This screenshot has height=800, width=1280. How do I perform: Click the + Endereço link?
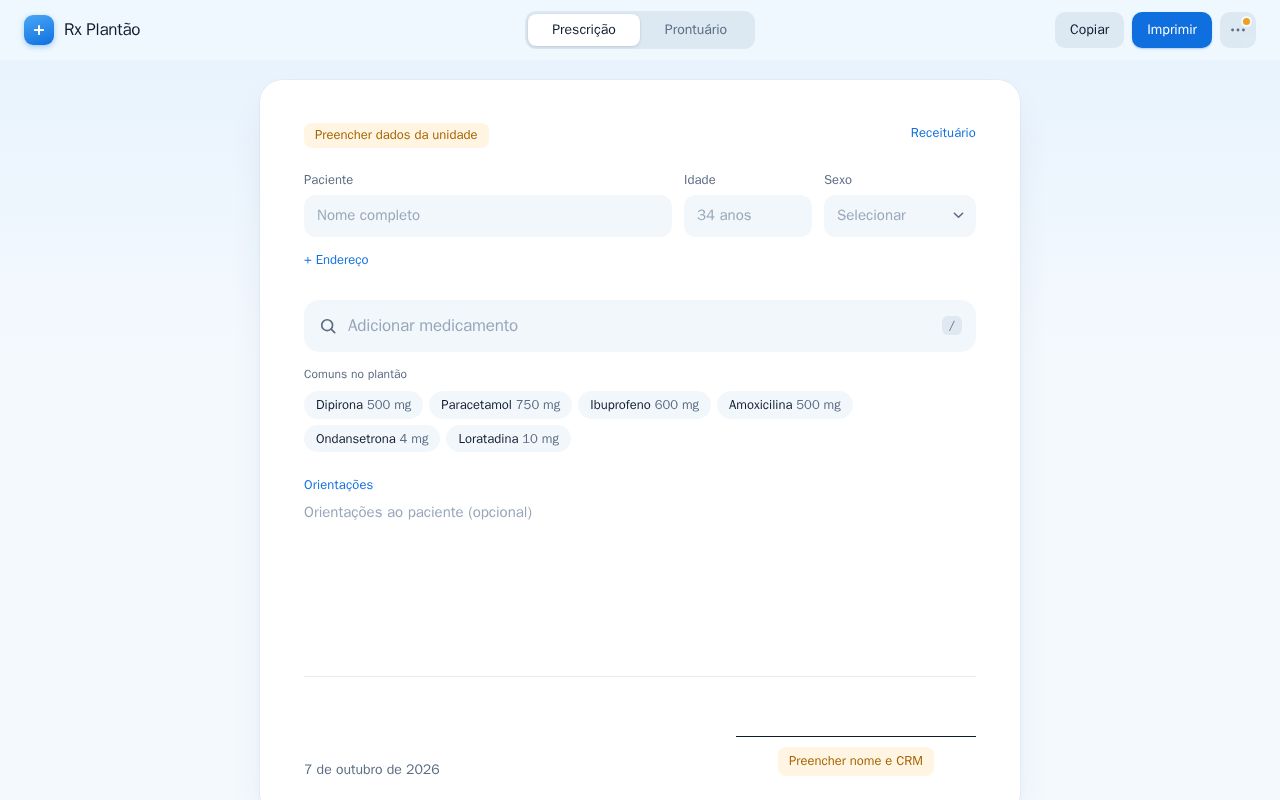[x=336, y=260]
